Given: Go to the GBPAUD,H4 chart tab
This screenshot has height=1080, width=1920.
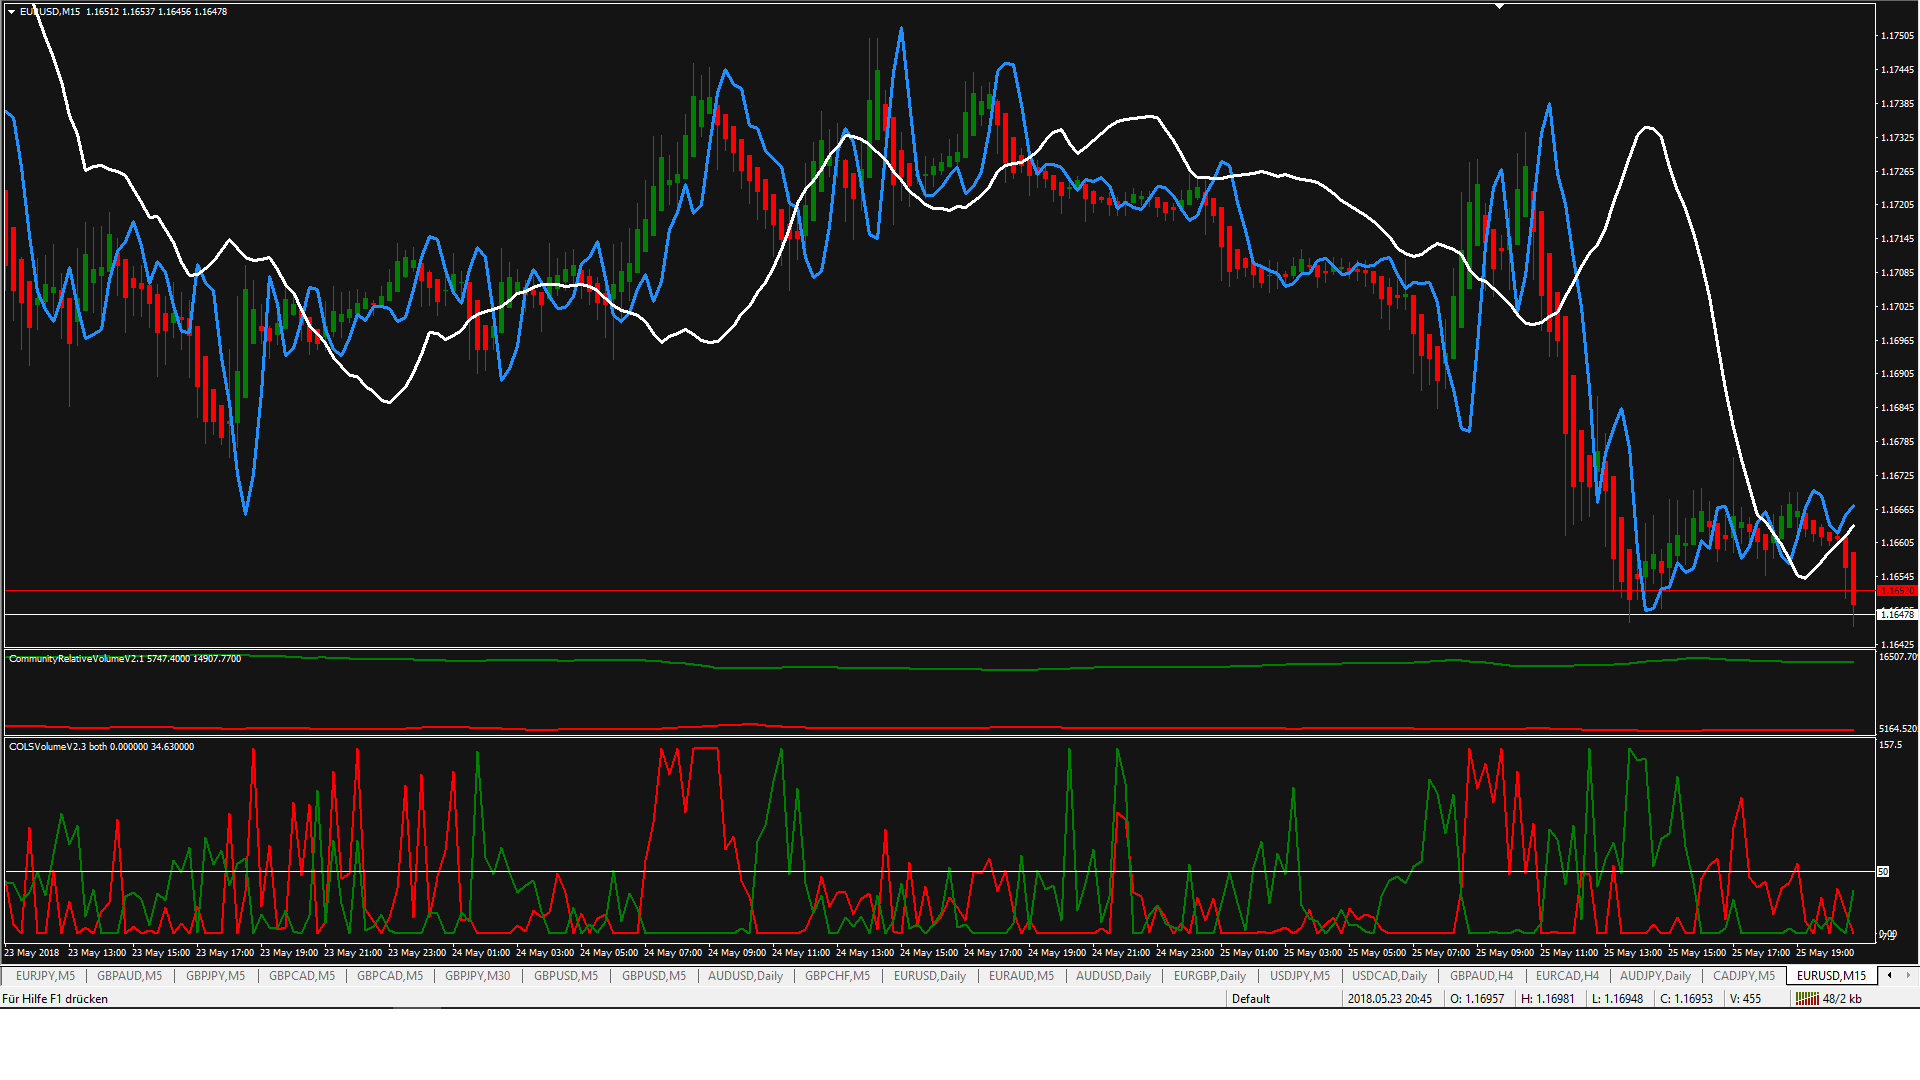Looking at the screenshot, I should (x=1481, y=976).
